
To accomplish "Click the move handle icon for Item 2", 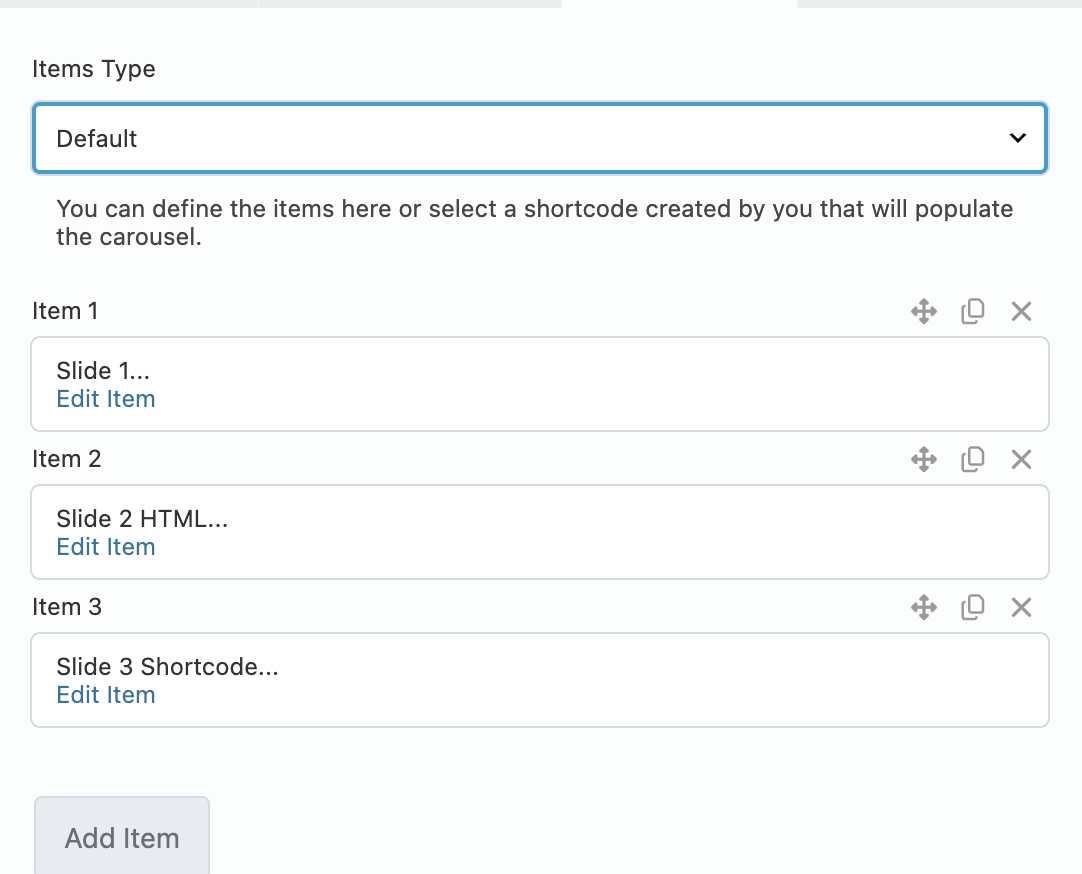I will (924, 459).
